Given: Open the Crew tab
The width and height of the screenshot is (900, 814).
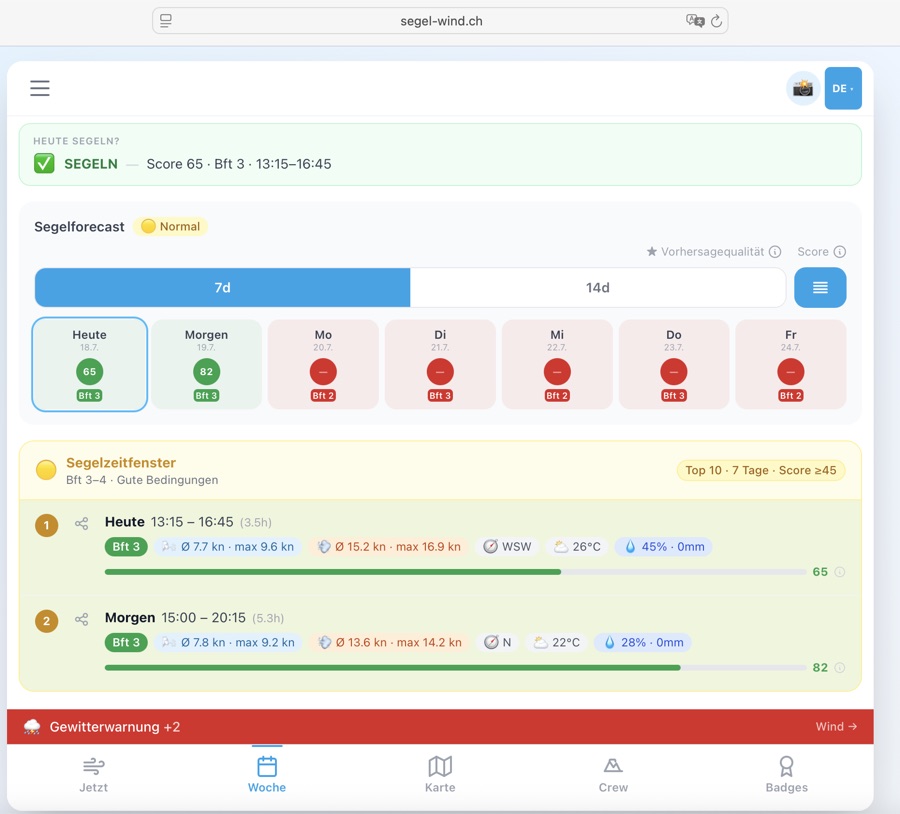Looking at the screenshot, I should click(613, 774).
